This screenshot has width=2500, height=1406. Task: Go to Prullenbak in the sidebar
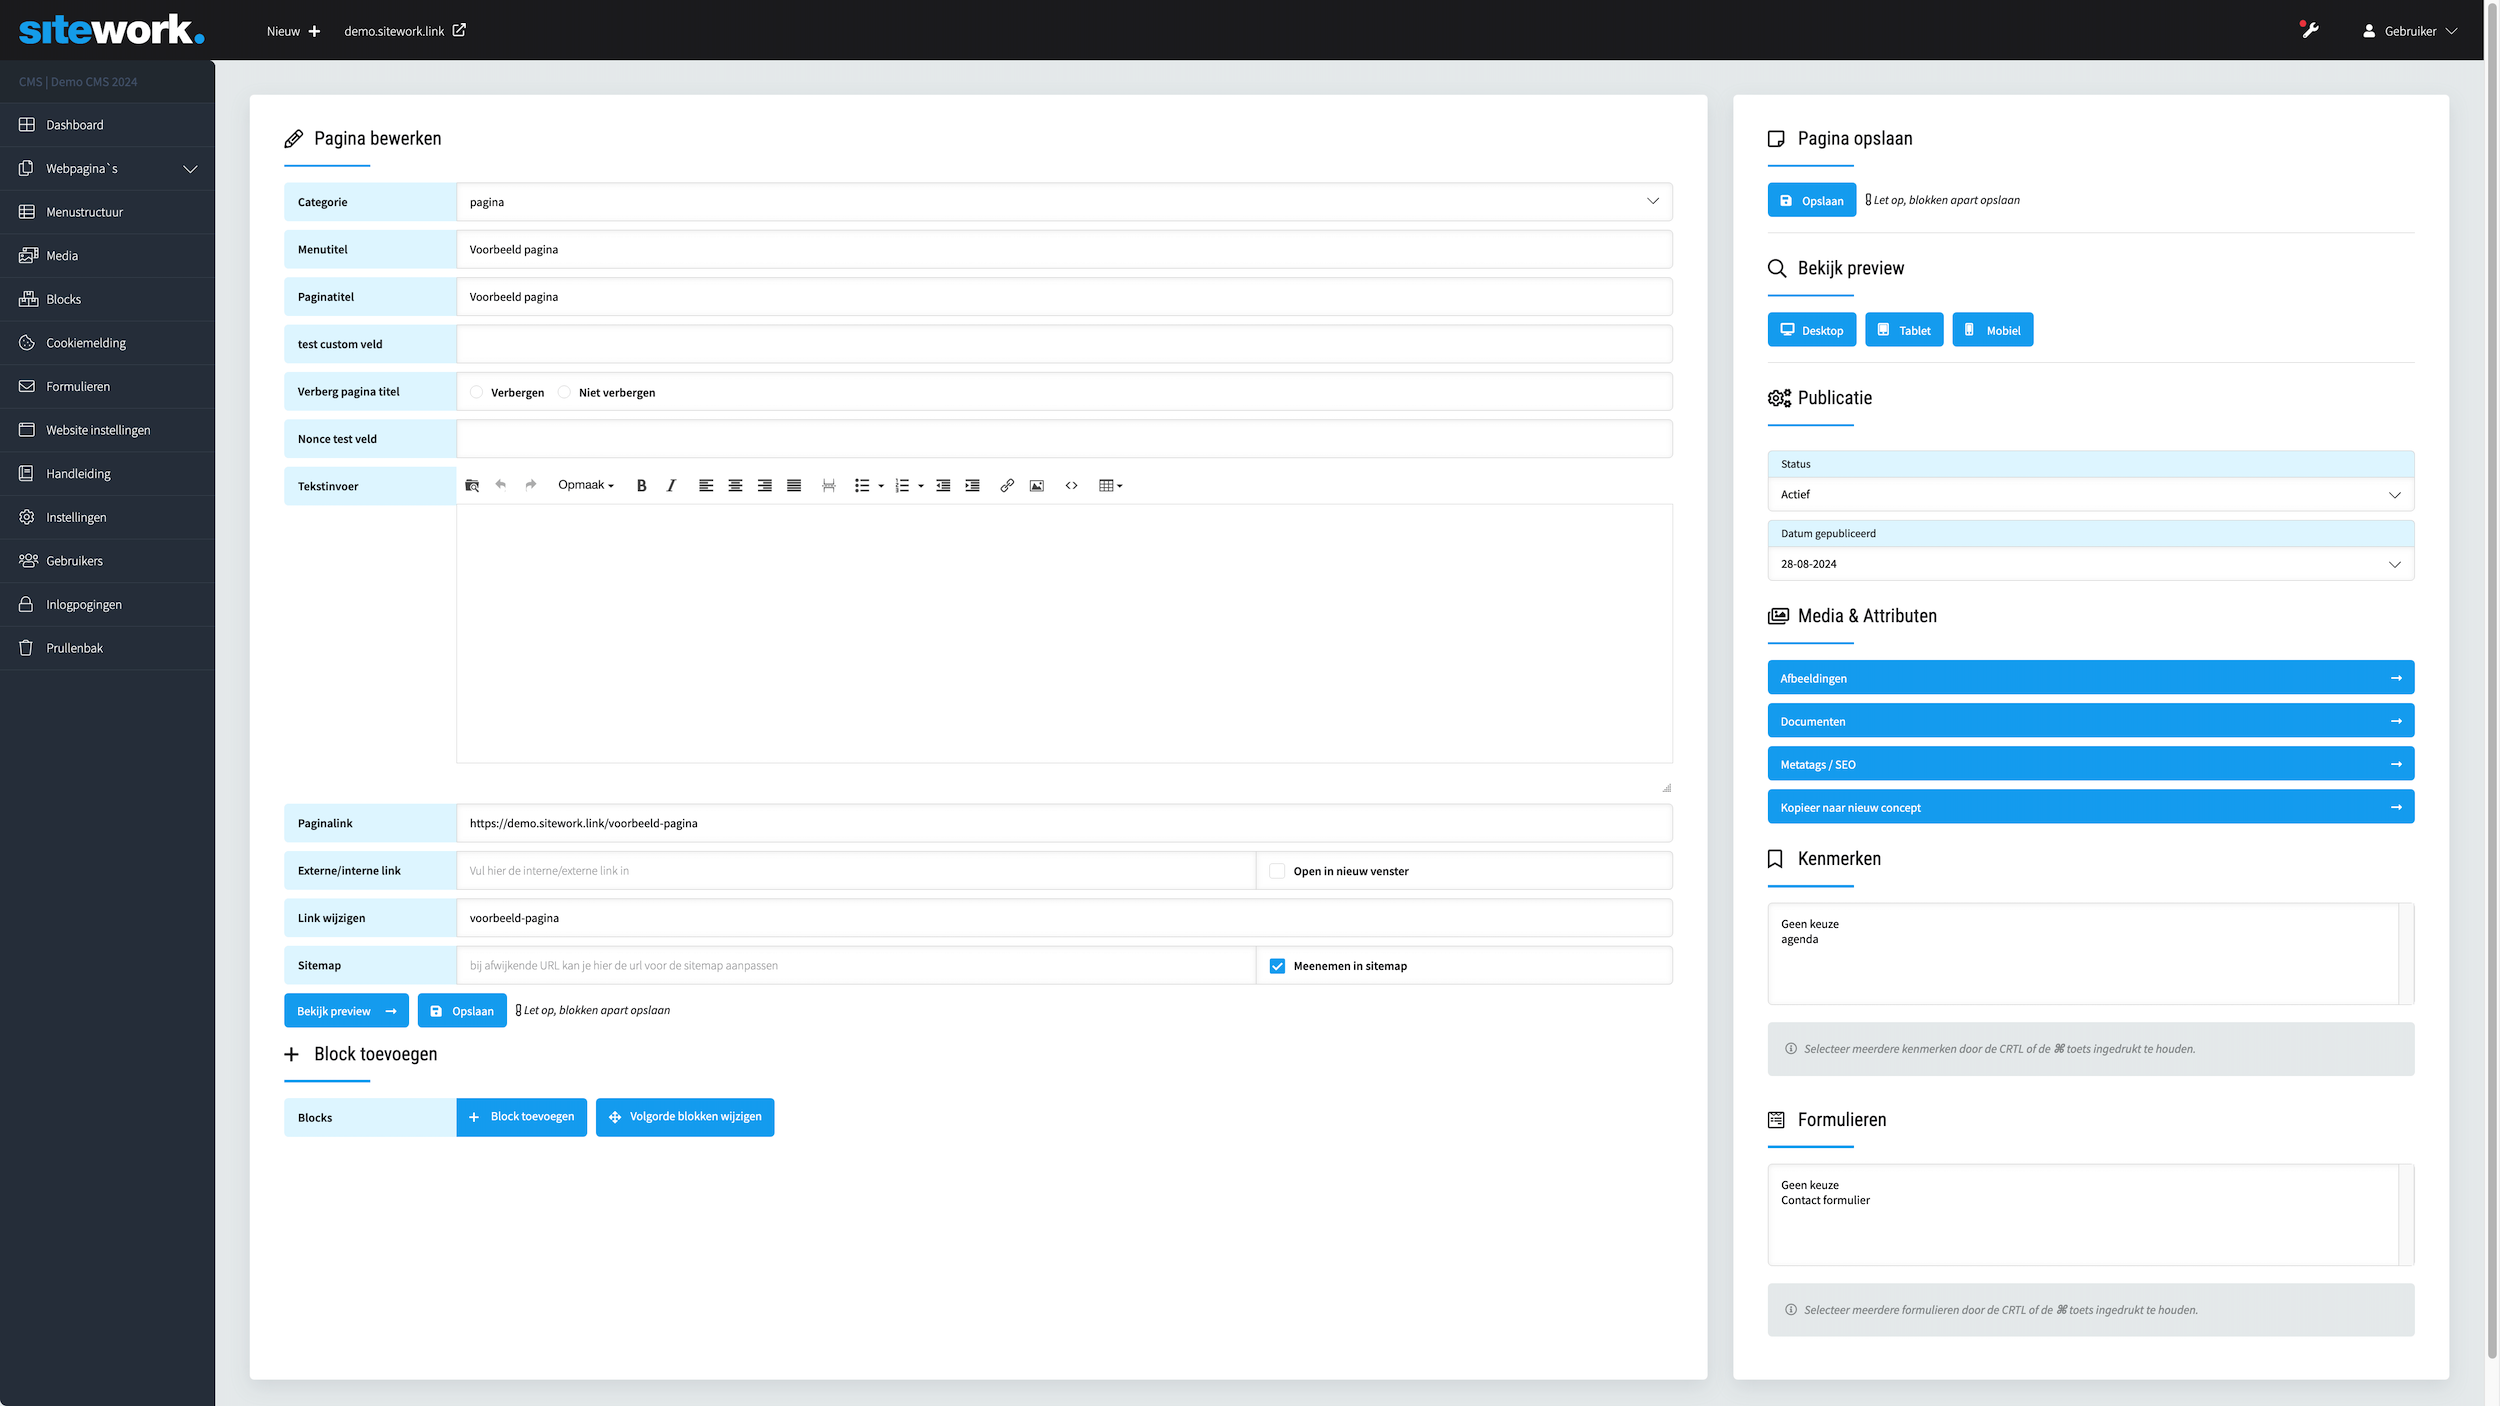click(74, 648)
